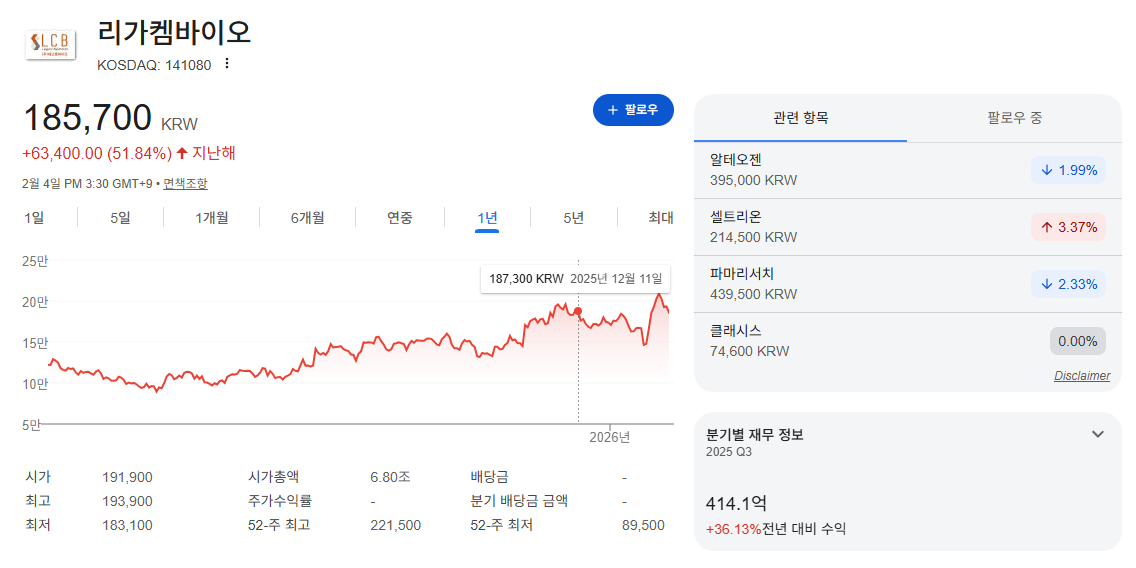The image size is (1136, 568).
Task: Open the 알테오젠 related stock row
Action: tap(908, 170)
